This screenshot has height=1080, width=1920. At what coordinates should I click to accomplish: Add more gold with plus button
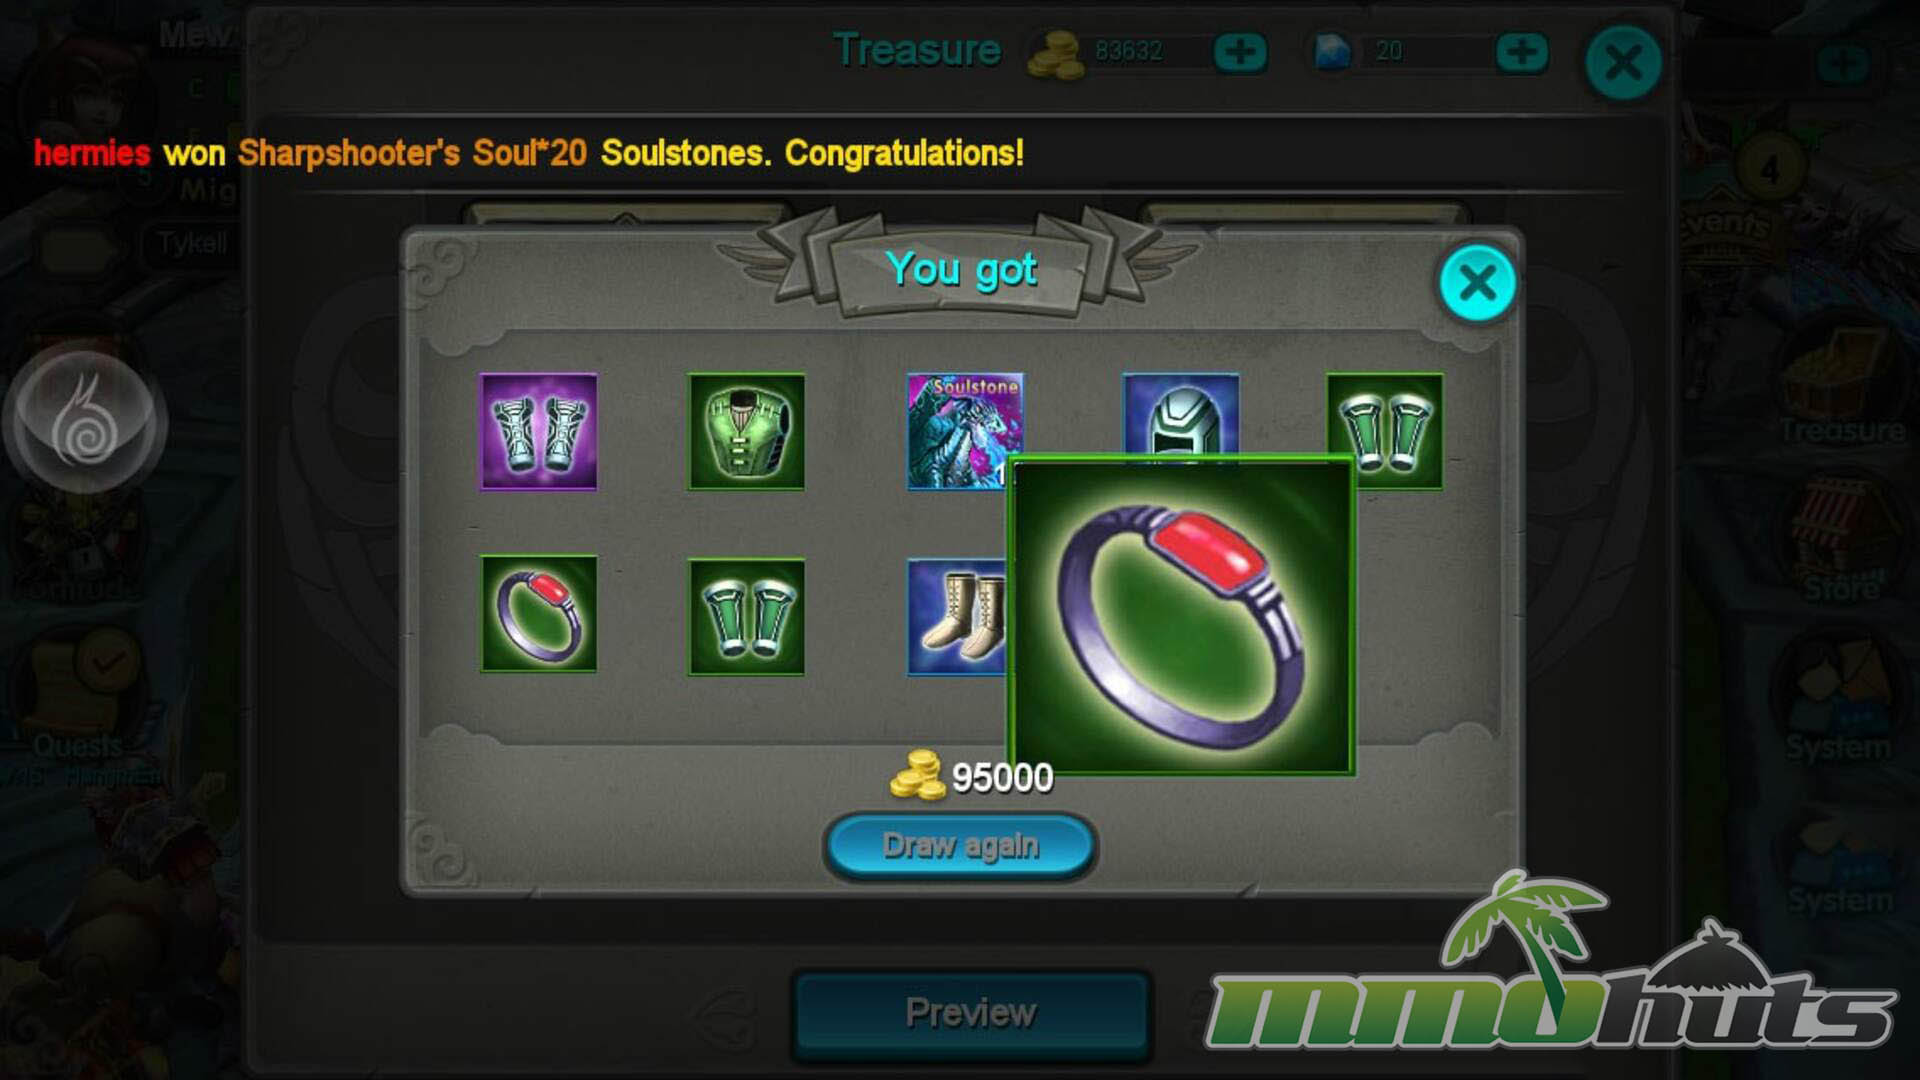pos(1240,52)
